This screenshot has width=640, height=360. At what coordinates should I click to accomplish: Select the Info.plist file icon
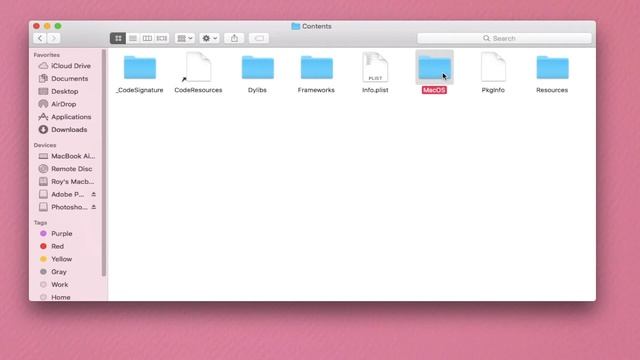point(375,67)
